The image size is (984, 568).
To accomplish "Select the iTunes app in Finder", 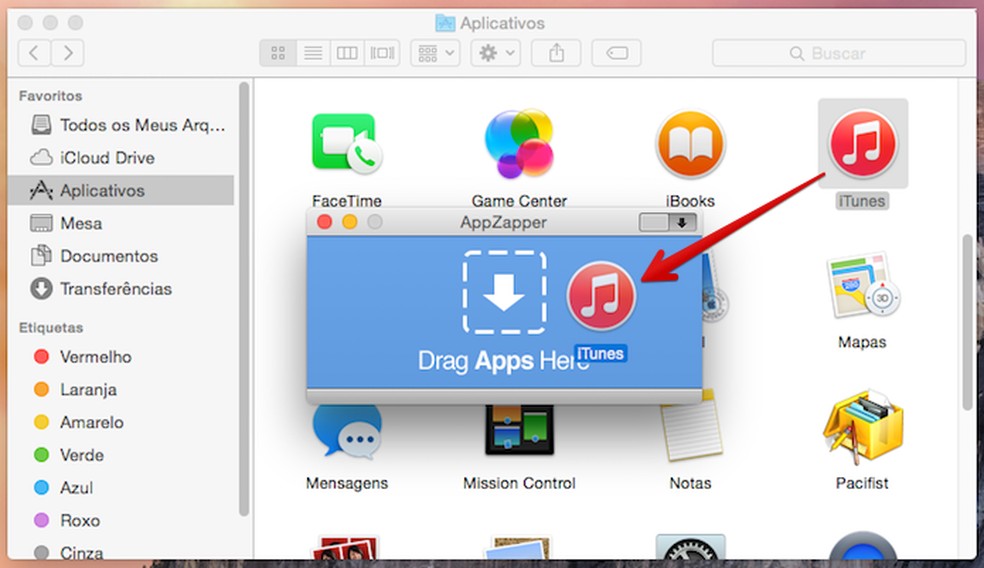I will [x=862, y=144].
